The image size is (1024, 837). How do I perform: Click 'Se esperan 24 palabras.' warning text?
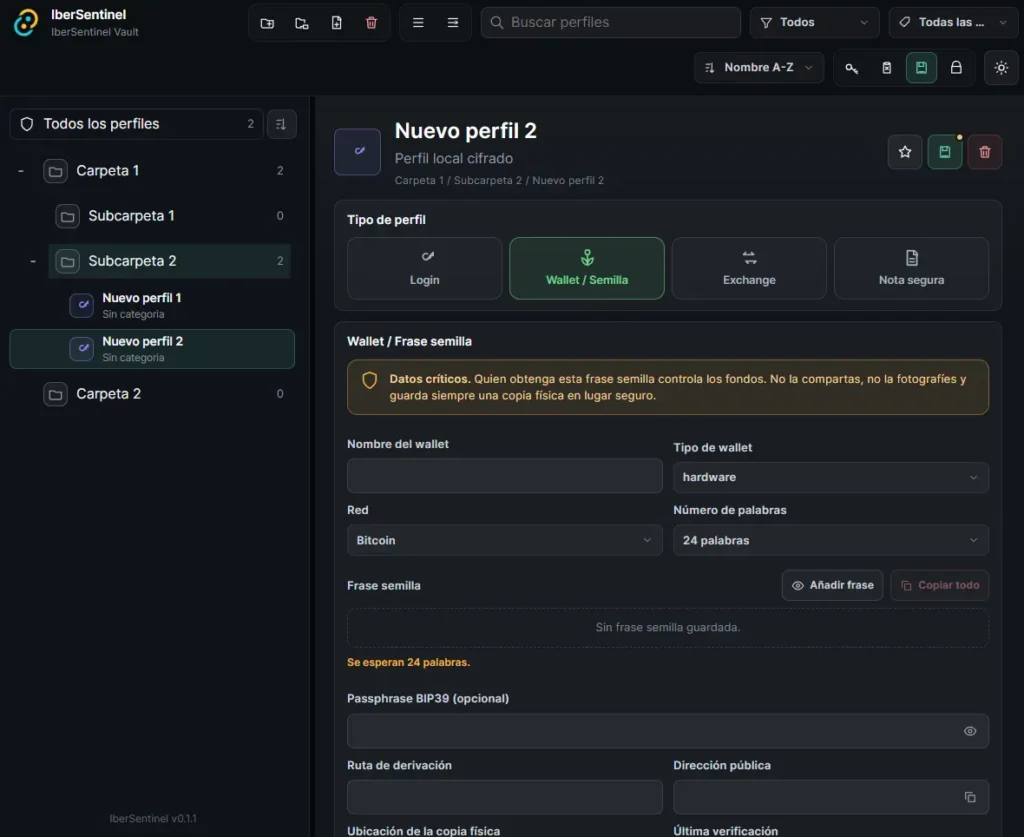[409, 663]
